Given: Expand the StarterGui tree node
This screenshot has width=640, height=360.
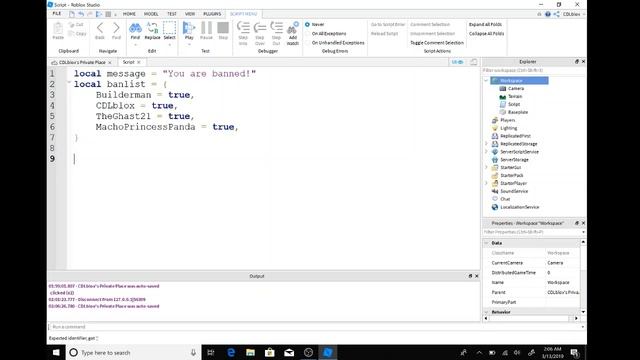Looking at the screenshot, I should [x=486, y=167].
